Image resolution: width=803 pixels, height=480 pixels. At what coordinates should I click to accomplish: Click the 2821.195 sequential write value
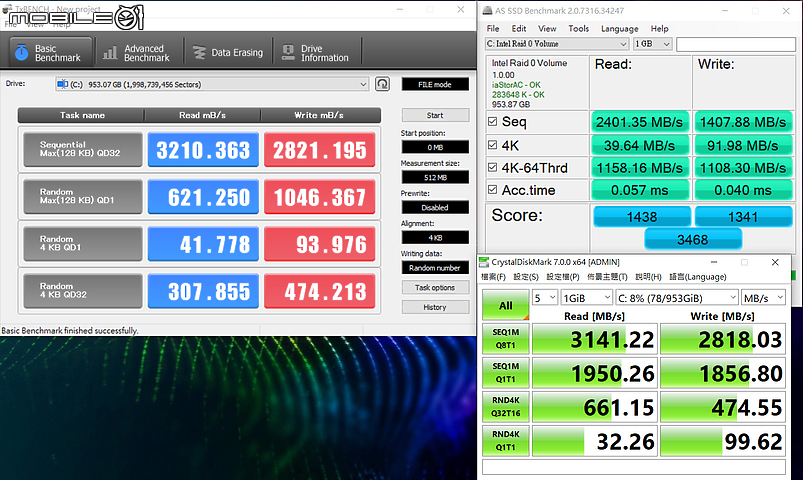click(320, 150)
